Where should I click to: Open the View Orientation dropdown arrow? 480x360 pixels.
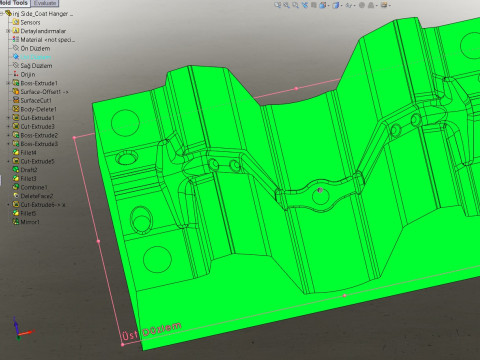coord(328,5)
